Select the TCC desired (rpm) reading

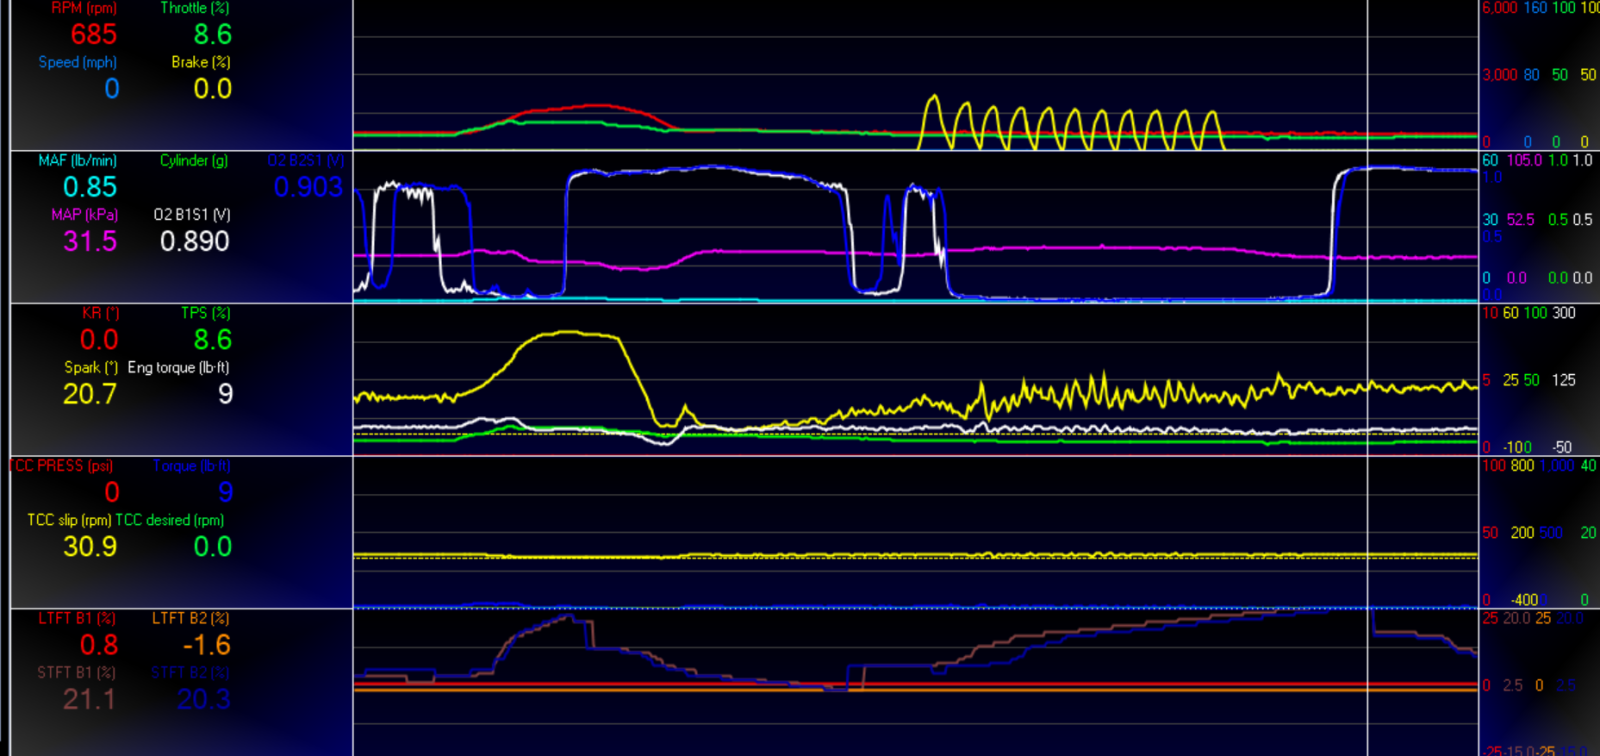pyautogui.click(x=213, y=547)
